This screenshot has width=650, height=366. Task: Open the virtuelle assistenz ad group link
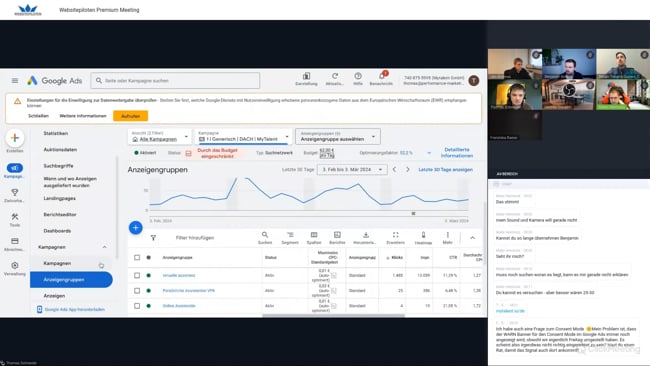click(179, 275)
